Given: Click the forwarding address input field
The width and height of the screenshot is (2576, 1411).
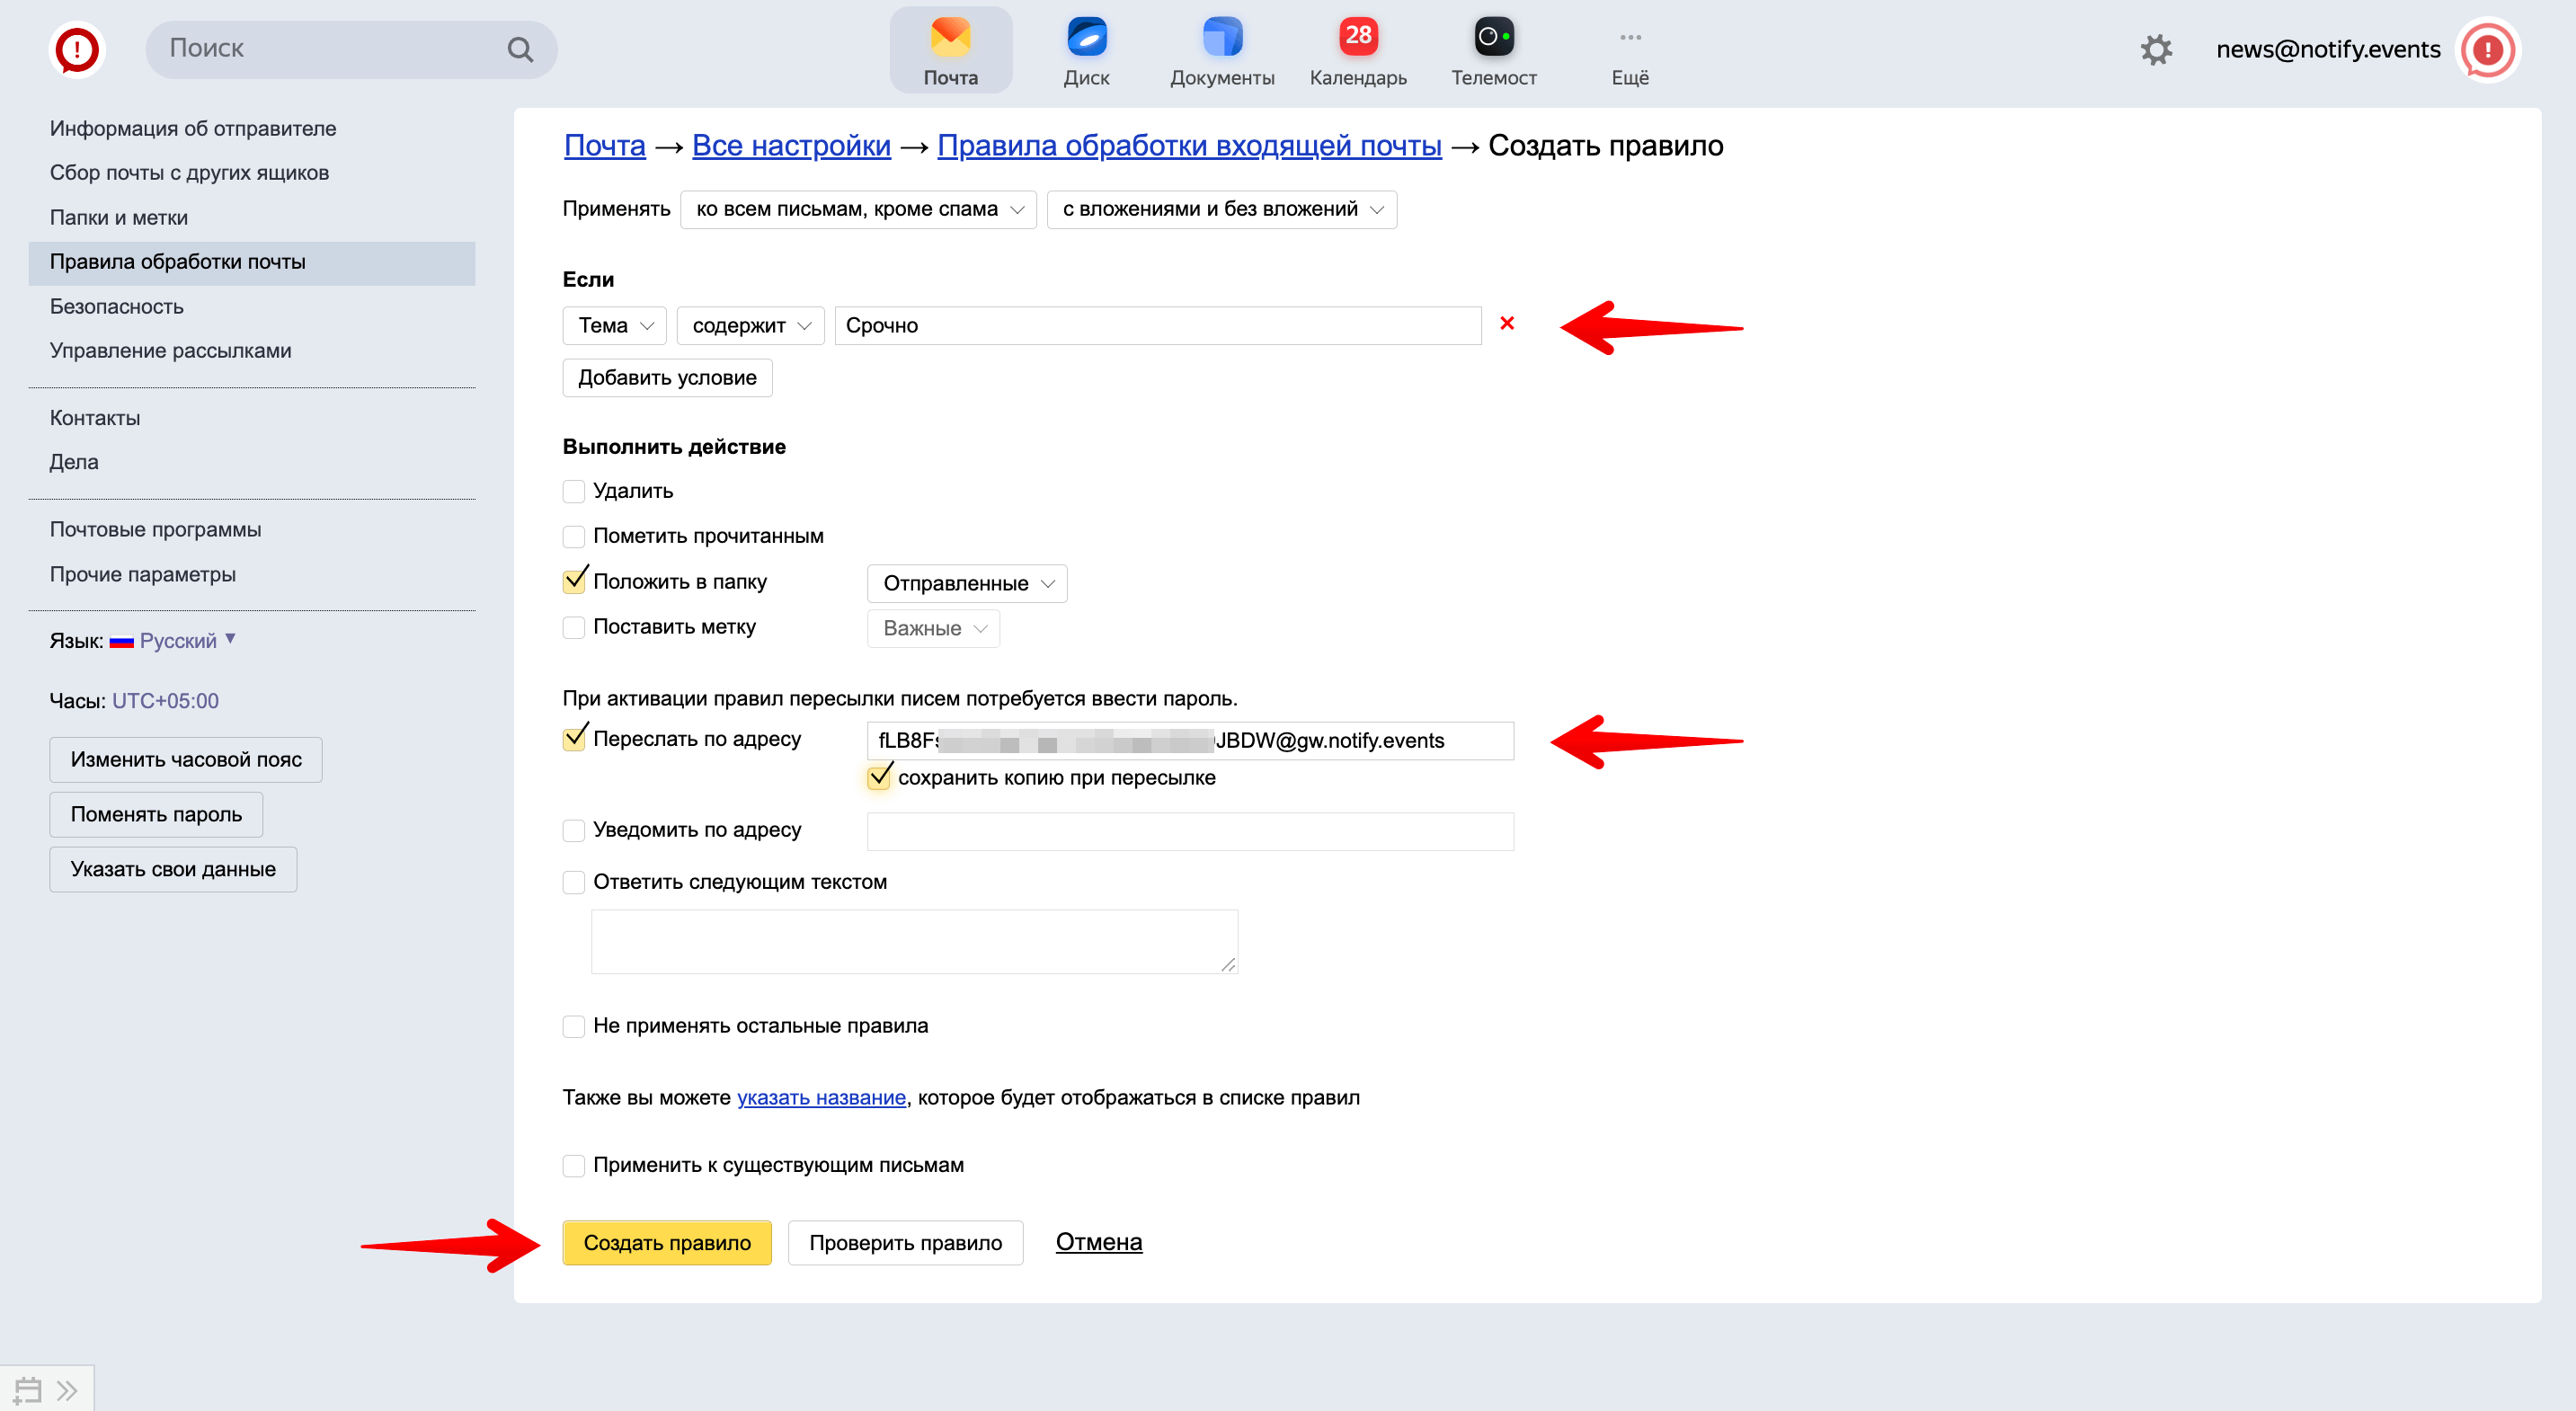Looking at the screenshot, I should click(x=1194, y=739).
